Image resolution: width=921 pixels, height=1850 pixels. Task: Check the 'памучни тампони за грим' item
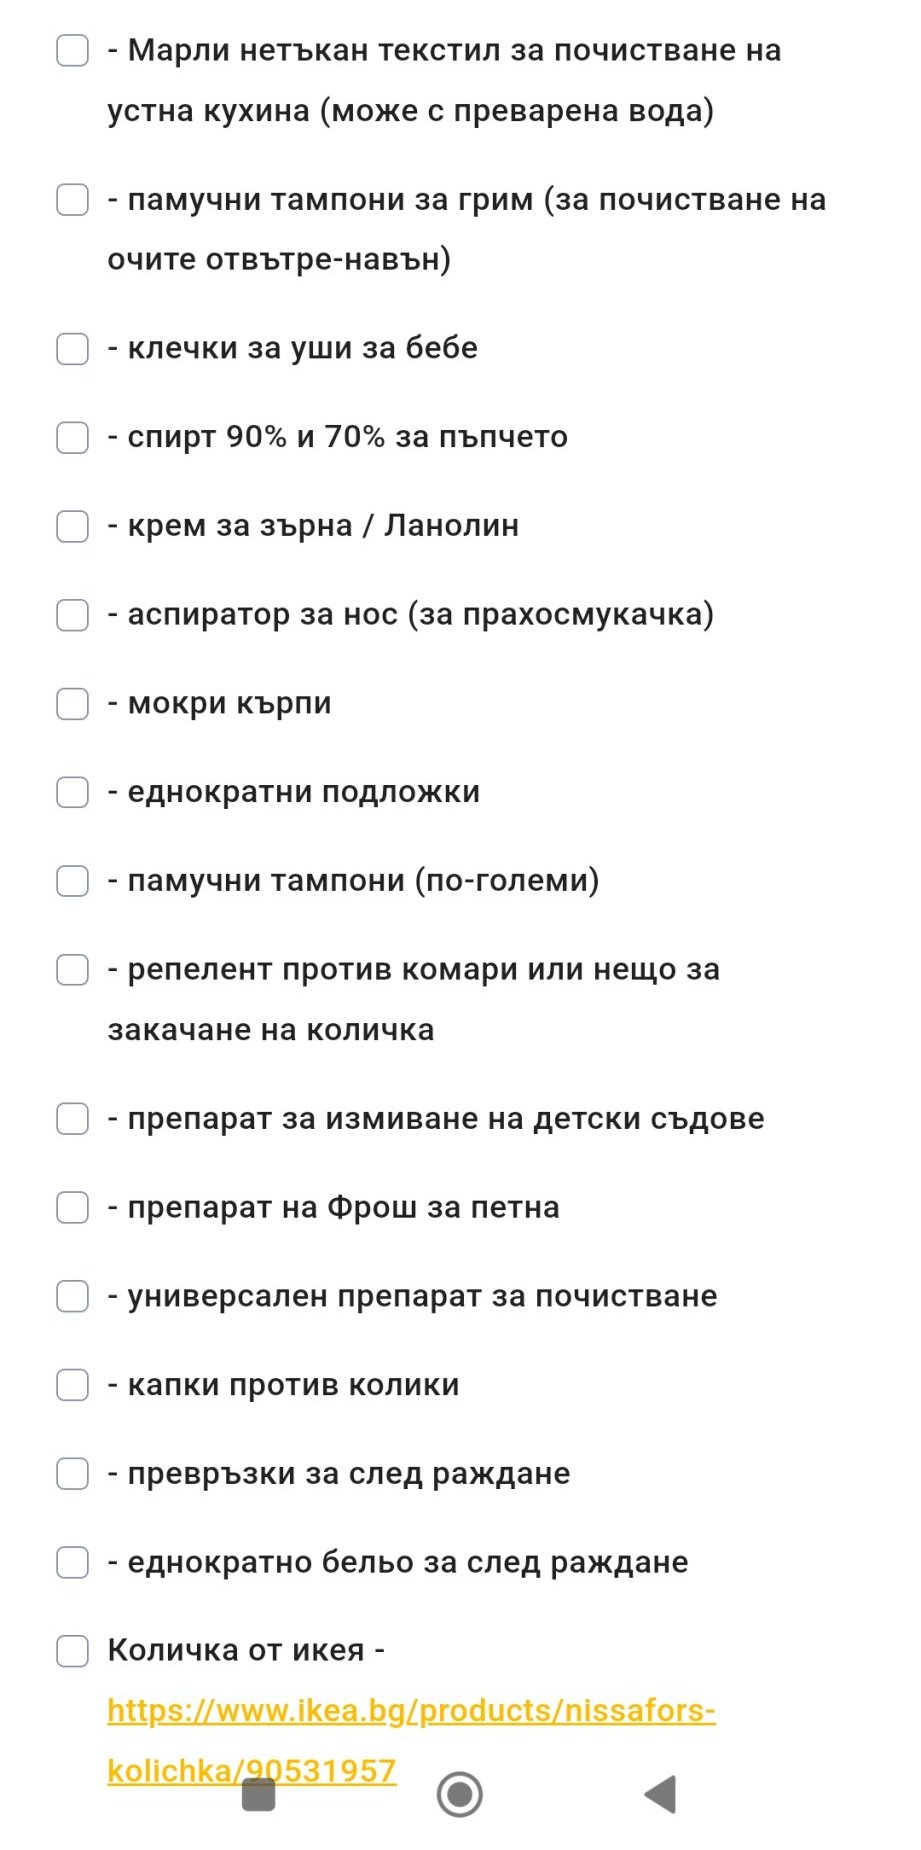pyautogui.click(x=72, y=199)
